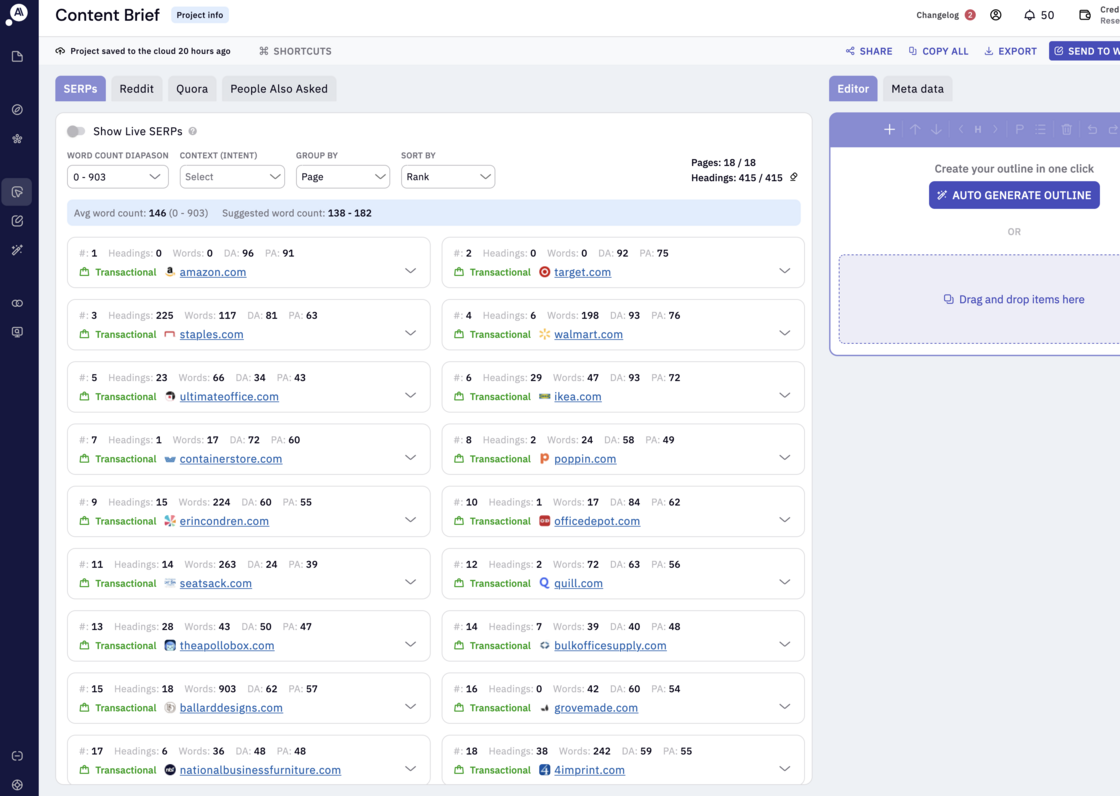This screenshot has width=1120, height=796.
Task: Click the list icon in editor toolbar
Action: click(x=1041, y=129)
